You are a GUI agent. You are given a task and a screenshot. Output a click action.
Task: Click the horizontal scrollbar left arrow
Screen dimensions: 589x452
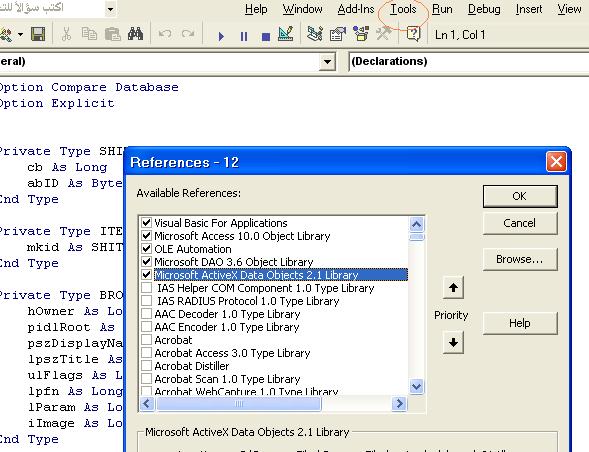(x=147, y=404)
